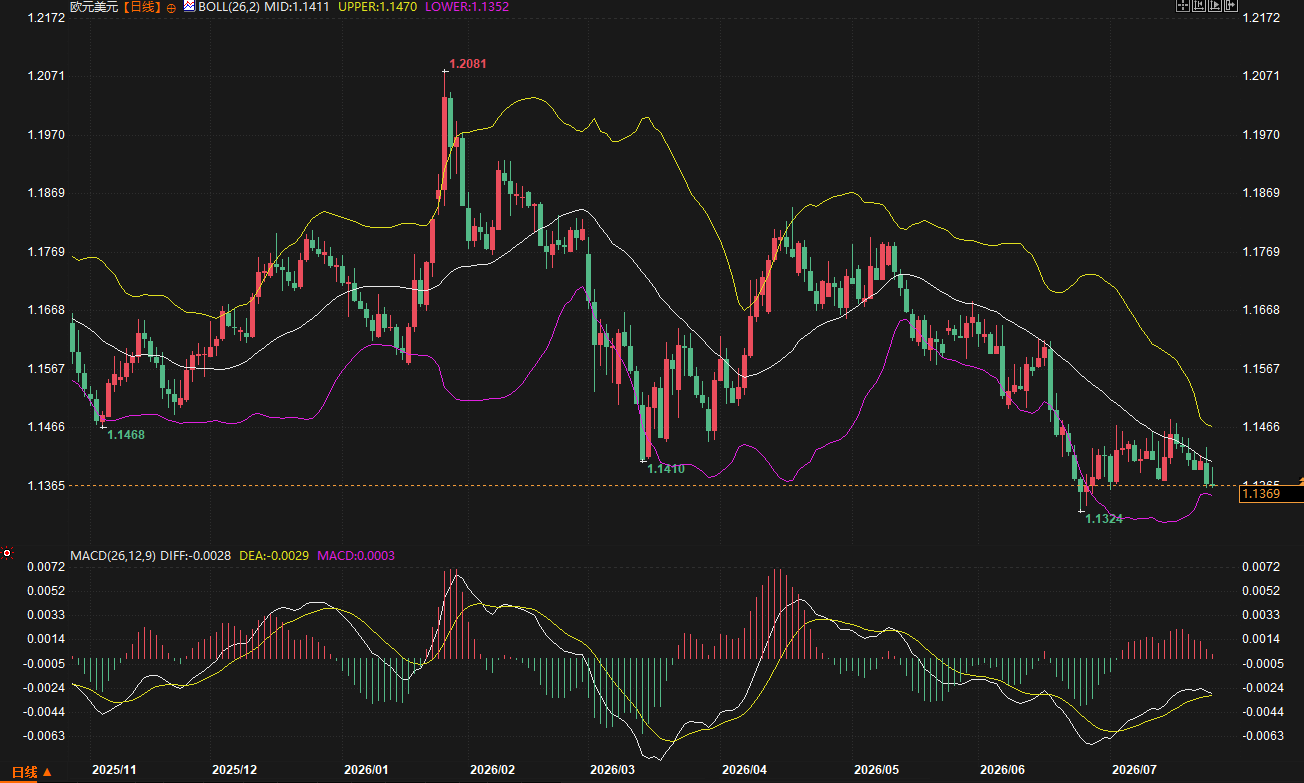Click the 1.1668 label on left price axis

coord(46,310)
